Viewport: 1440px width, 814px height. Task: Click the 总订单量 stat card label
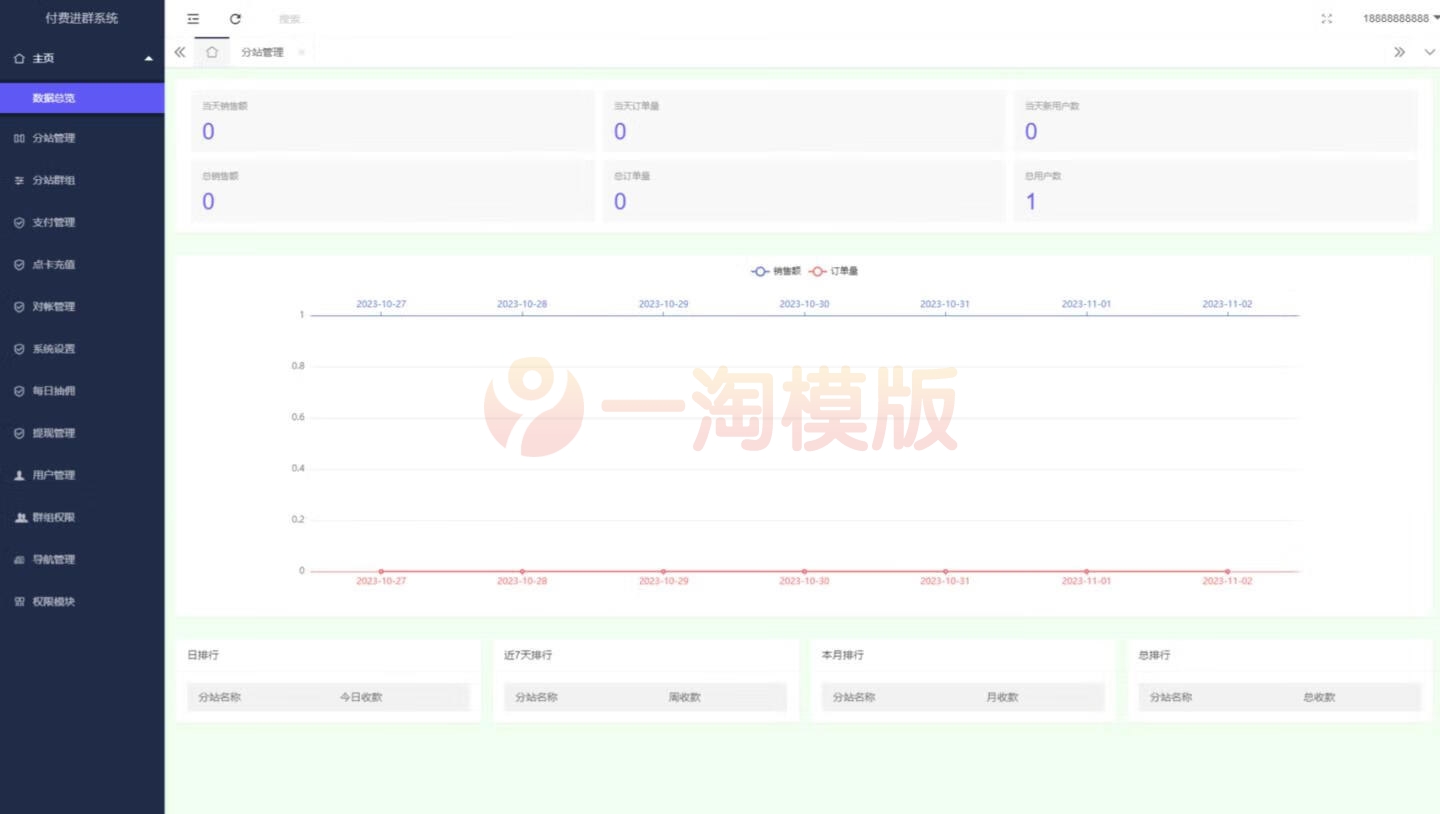coord(632,176)
